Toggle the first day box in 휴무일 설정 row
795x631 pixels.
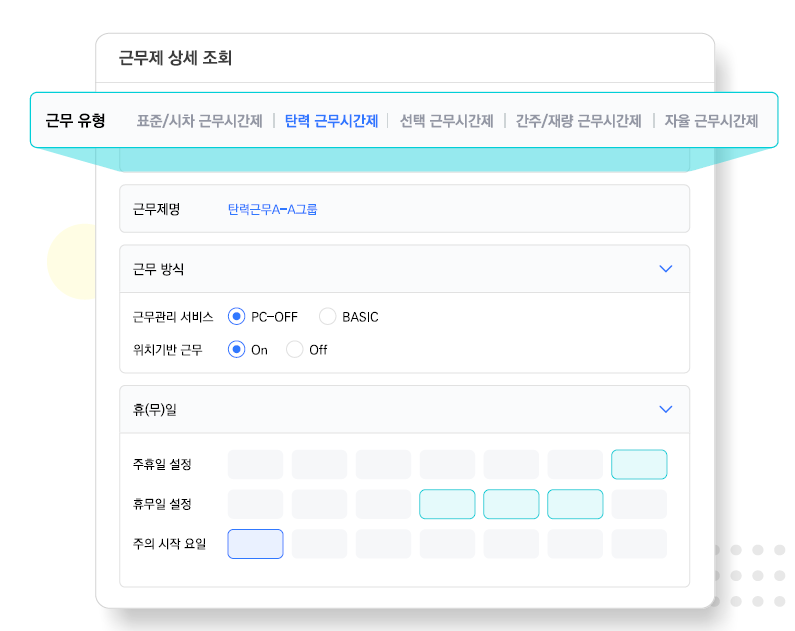tap(256, 504)
